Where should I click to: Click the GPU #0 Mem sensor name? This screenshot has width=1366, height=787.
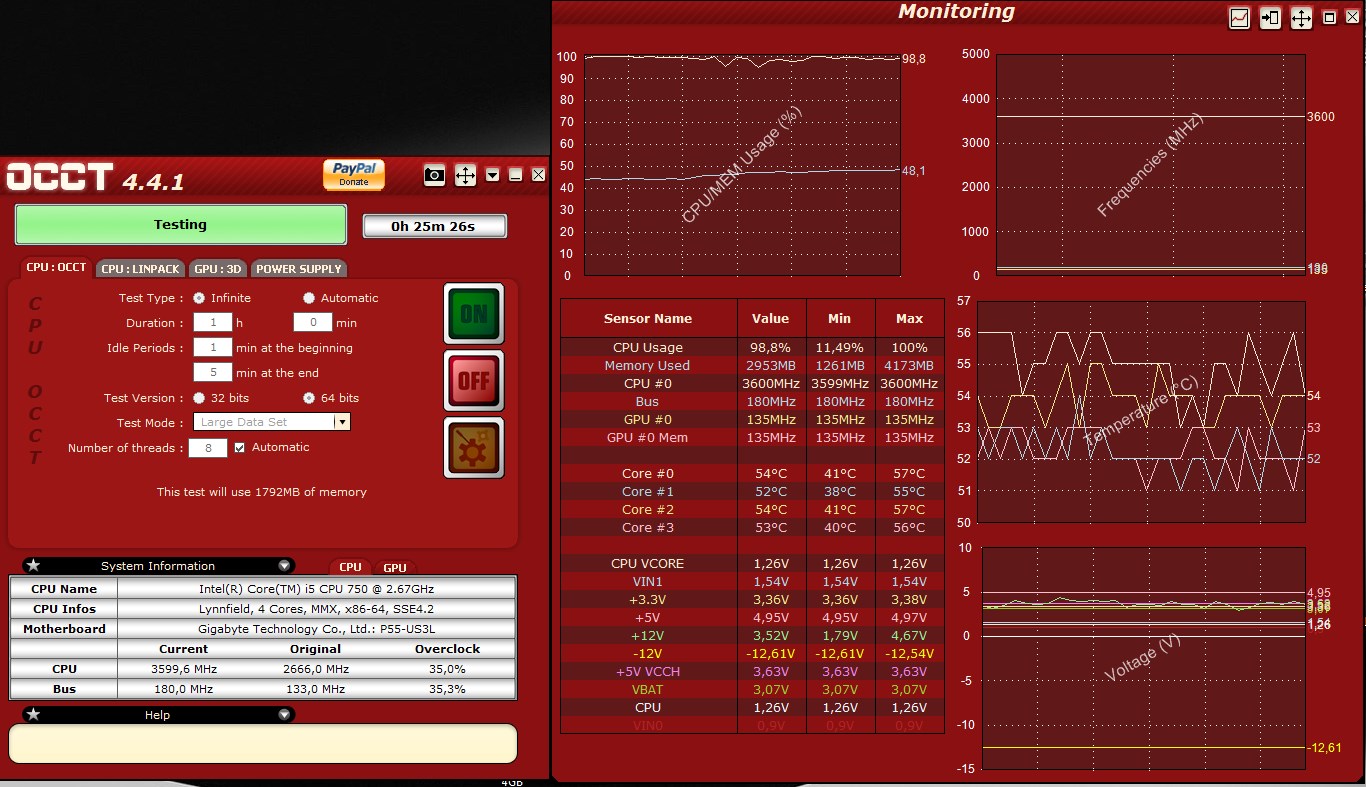647,438
